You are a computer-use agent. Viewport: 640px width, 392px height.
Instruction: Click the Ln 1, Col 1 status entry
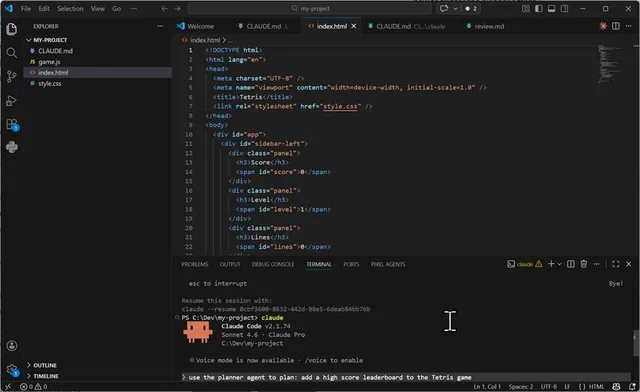pos(487,386)
